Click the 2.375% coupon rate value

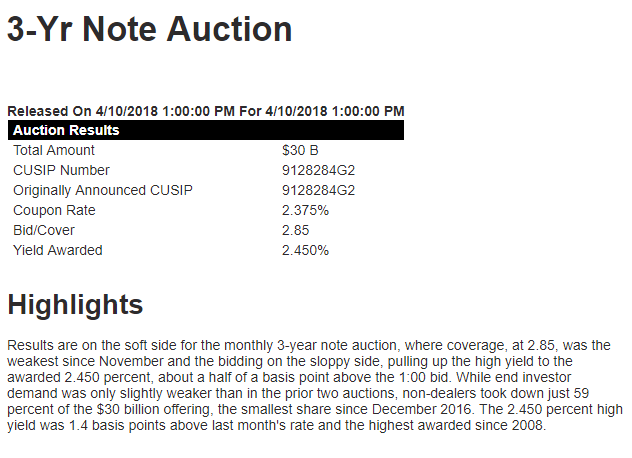[306, 210]
